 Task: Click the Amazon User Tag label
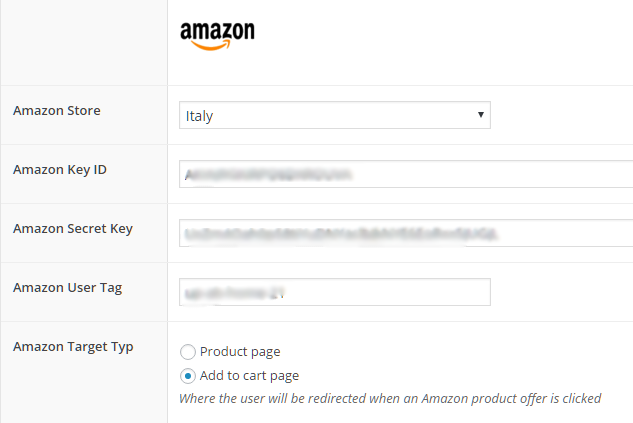(67, 288)
